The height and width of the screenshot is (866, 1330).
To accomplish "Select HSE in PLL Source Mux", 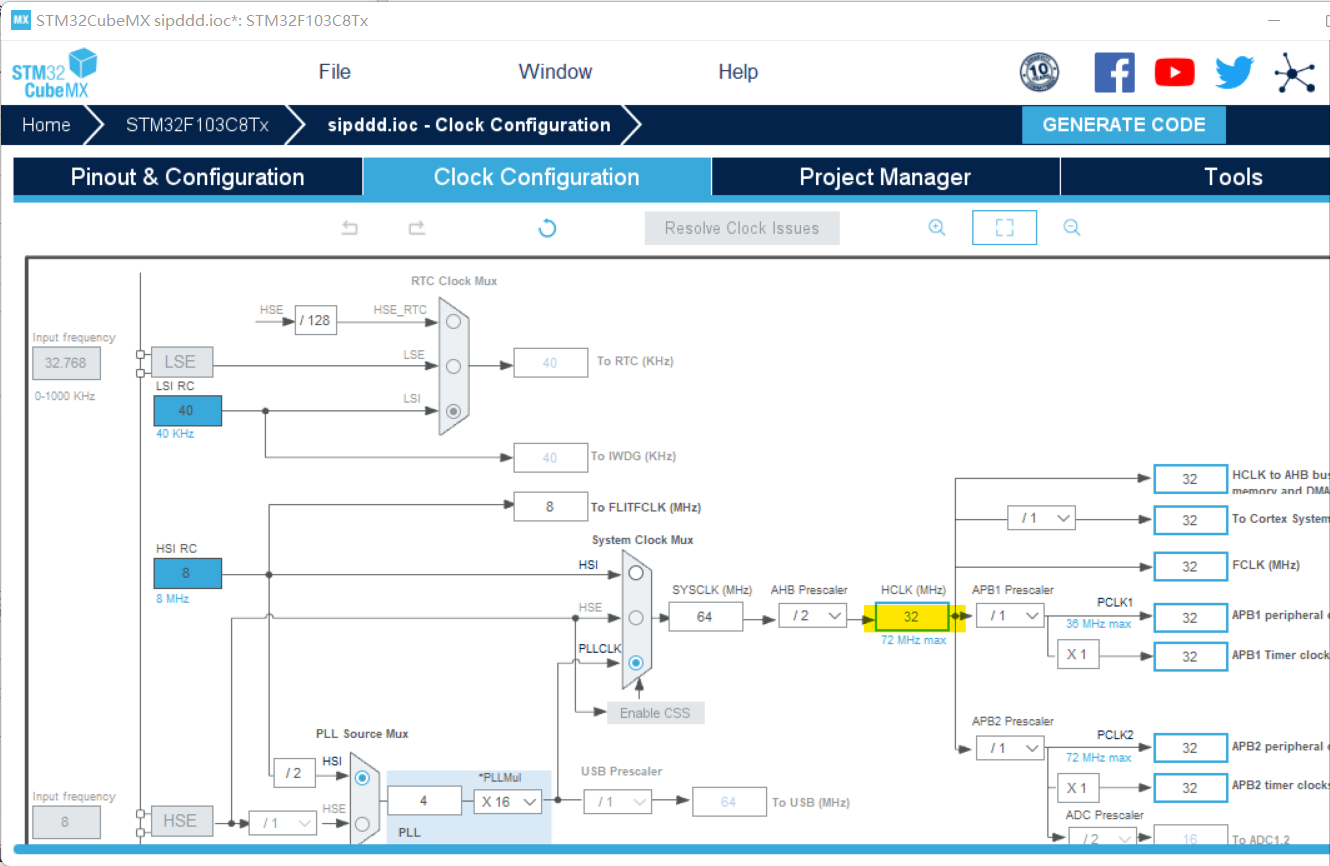I will pos(362,824).
